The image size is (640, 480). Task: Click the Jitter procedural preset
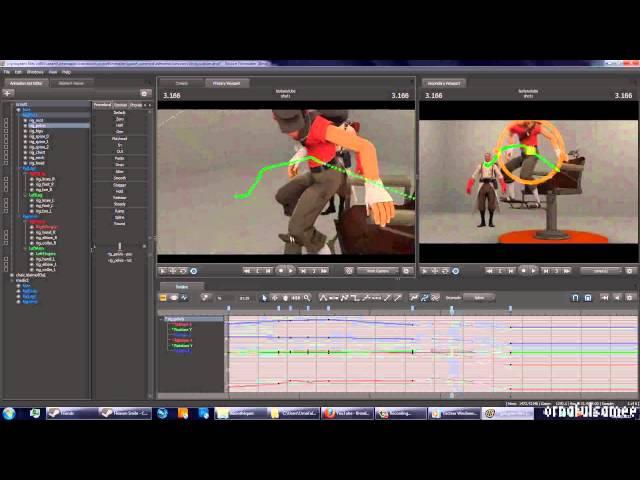tap(120, 172)
